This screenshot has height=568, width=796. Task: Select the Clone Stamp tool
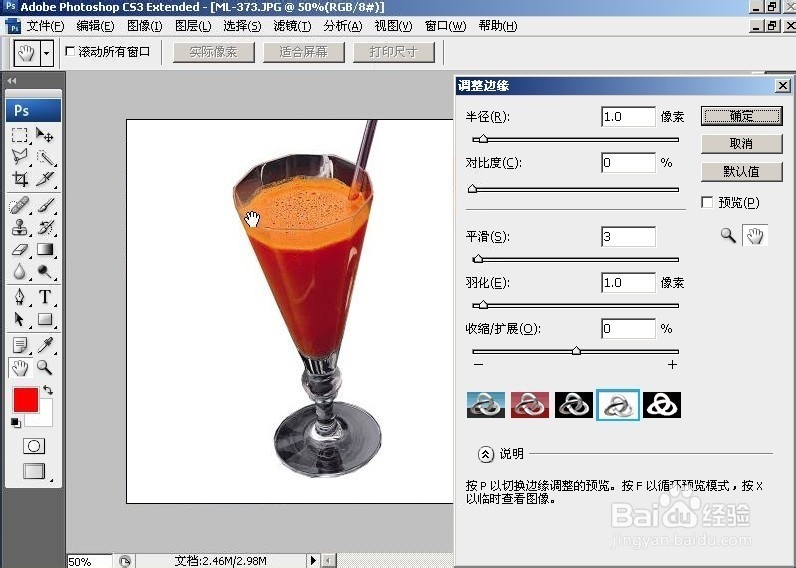pos(19,227)
